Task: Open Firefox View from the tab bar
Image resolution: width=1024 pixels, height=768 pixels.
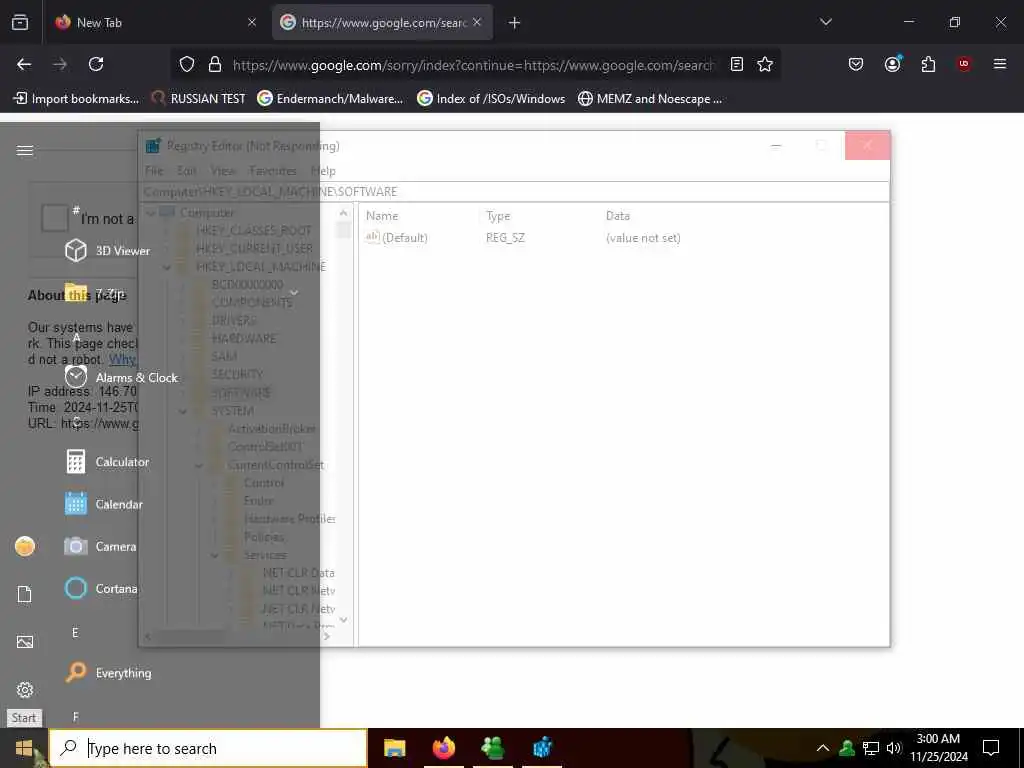Action: 20,22
